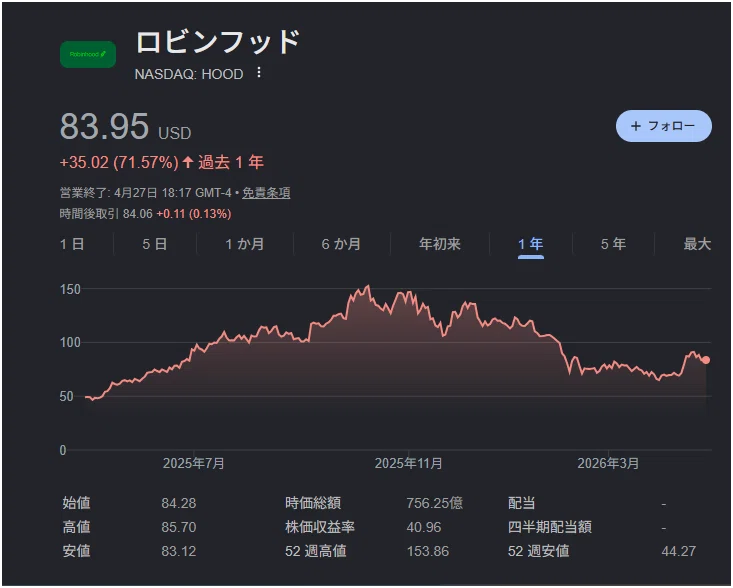Open the three-dot menu beside NASDAQ: HOOD
Viewport: 733px width, 588px height.
[x=259, y=73]
